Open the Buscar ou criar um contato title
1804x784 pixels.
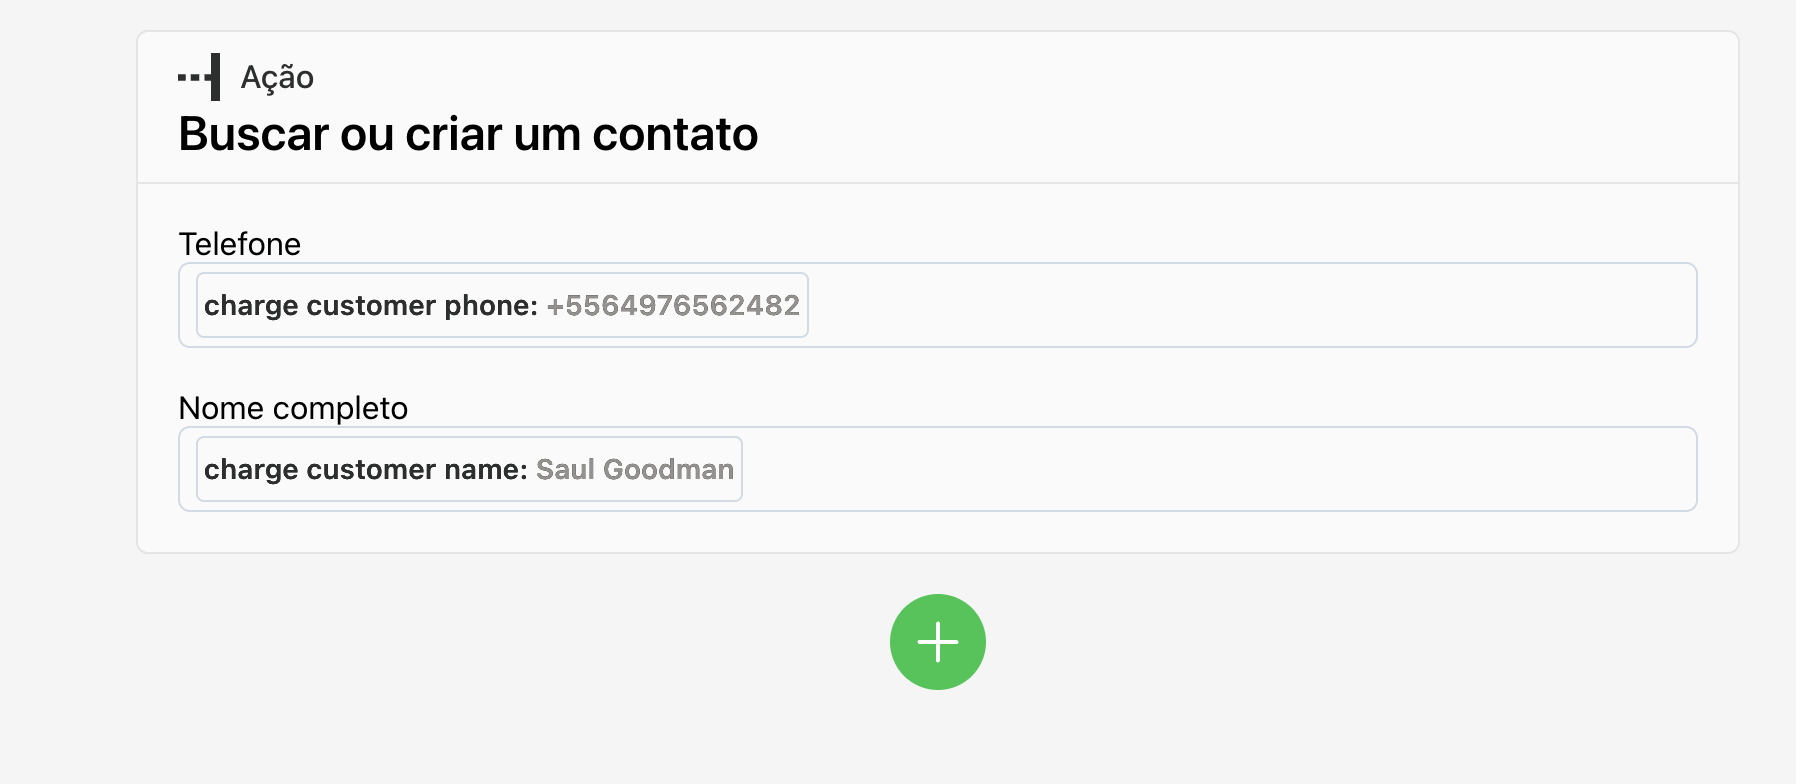click(x=468, y=134)
